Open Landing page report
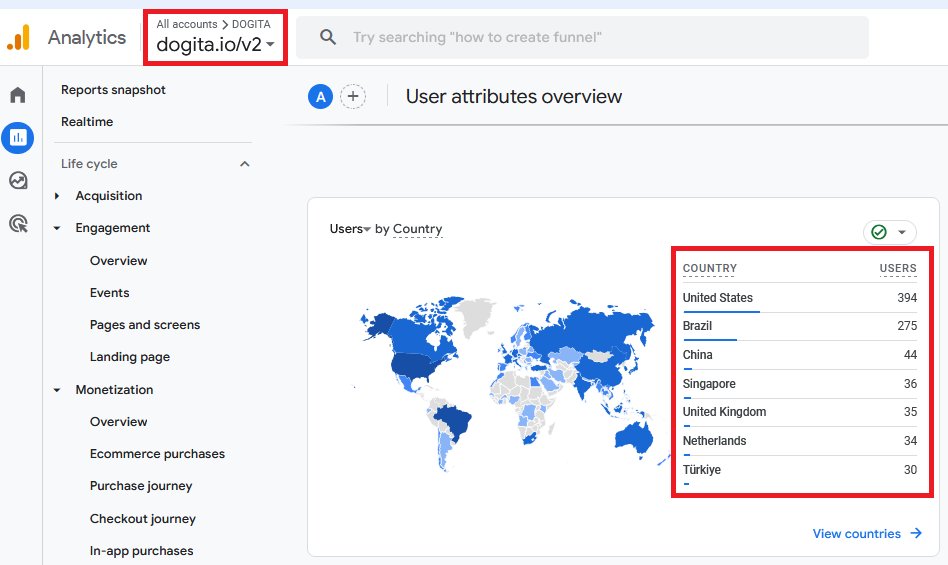948x565 pixels. click(x=130, y=357)
